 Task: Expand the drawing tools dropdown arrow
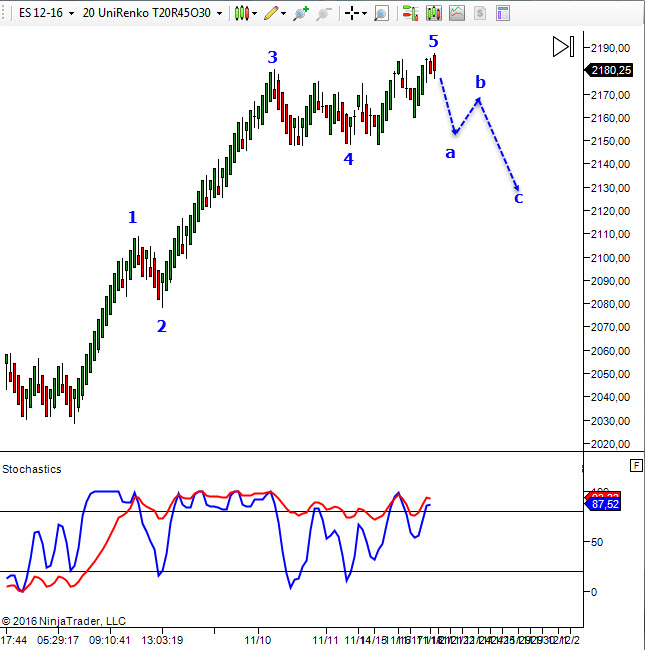coord(284,14)
